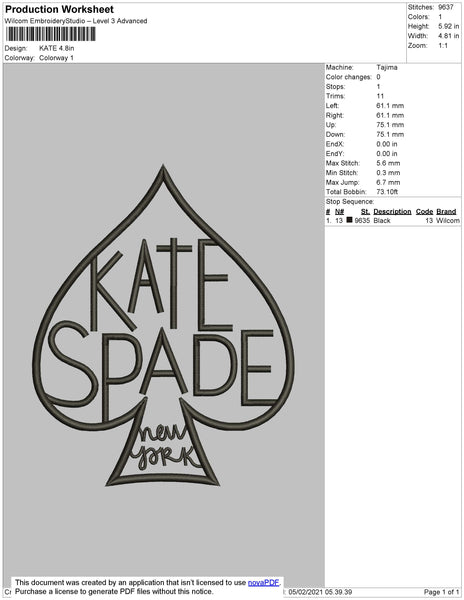Screen dimensions: 464x600
Task: Click the design name 'KATE 4.8in'
Action: (57, 48)
